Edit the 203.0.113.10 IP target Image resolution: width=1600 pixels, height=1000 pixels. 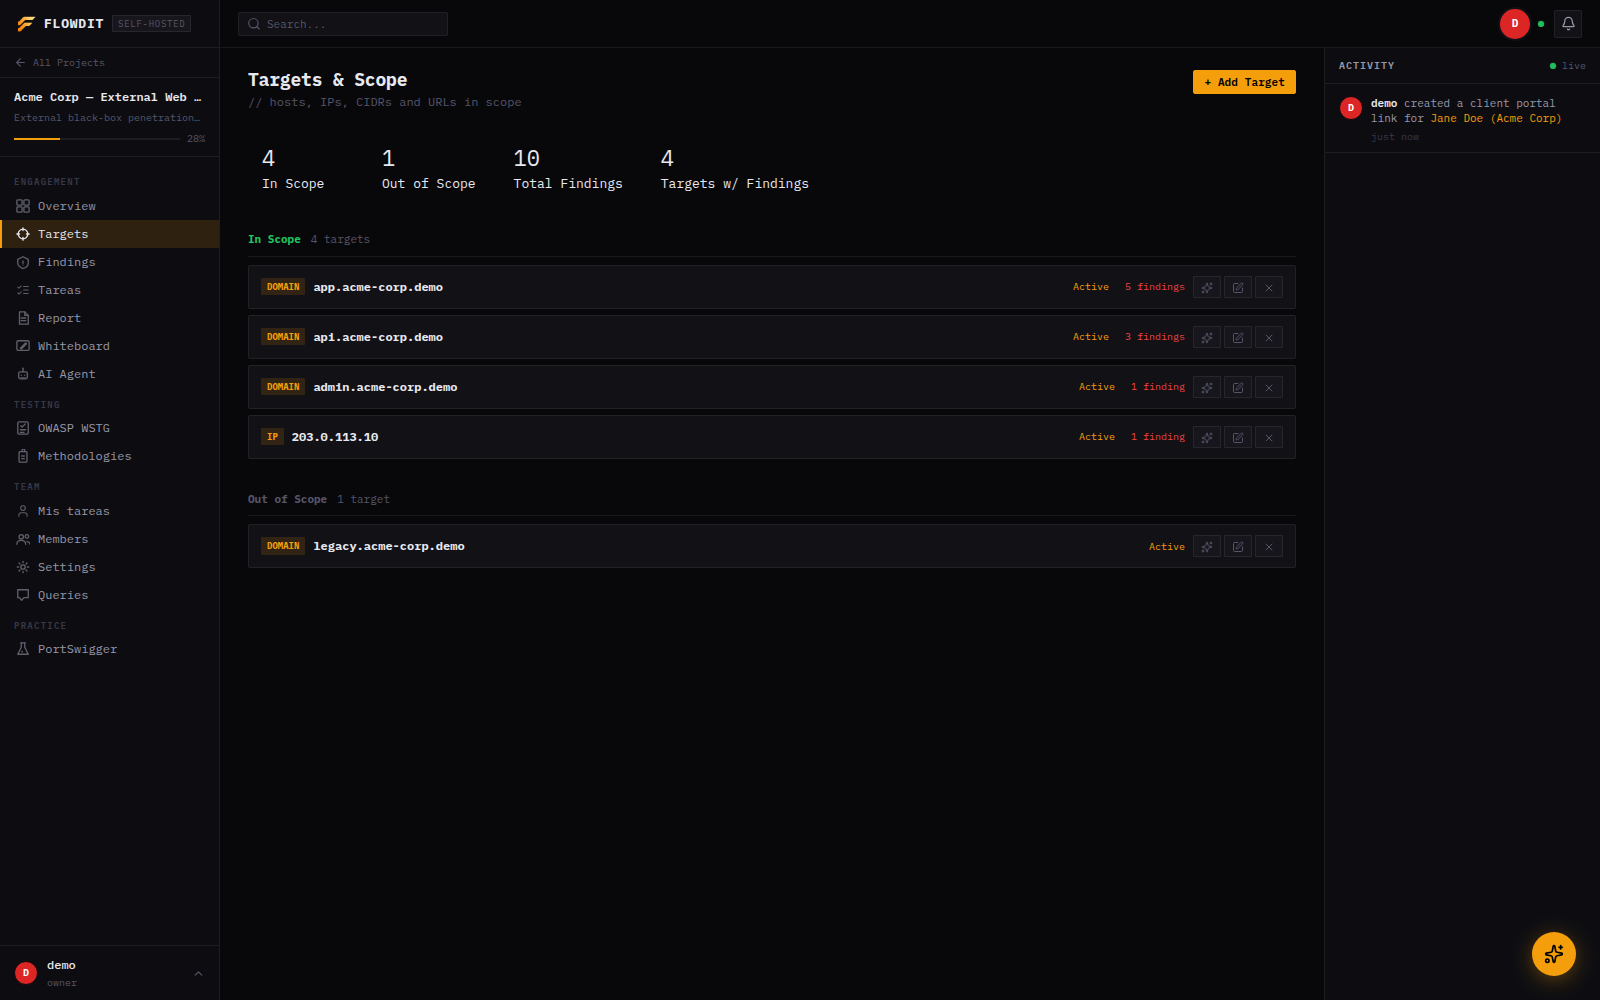tap(1238, 437)
